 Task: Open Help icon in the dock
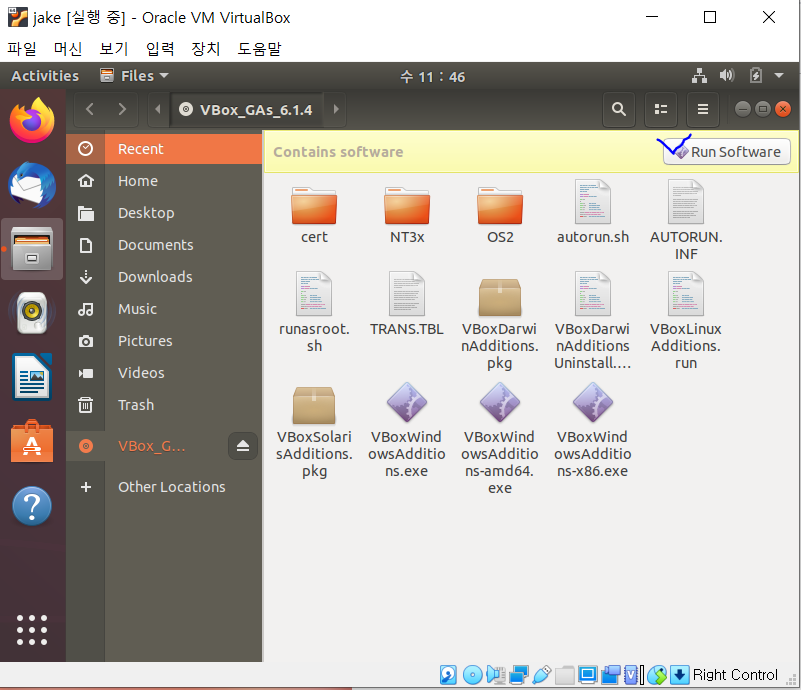[x=32, y=506]
